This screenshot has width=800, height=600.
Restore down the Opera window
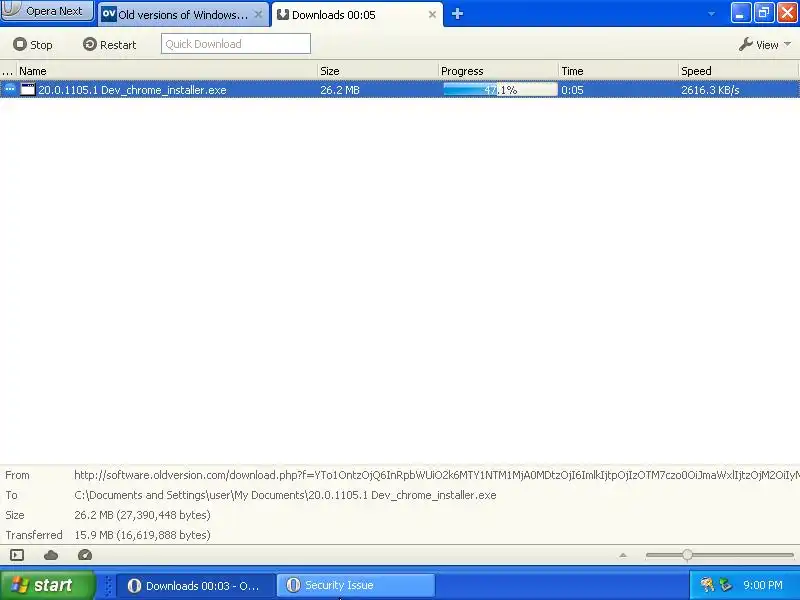coord(764,13)
